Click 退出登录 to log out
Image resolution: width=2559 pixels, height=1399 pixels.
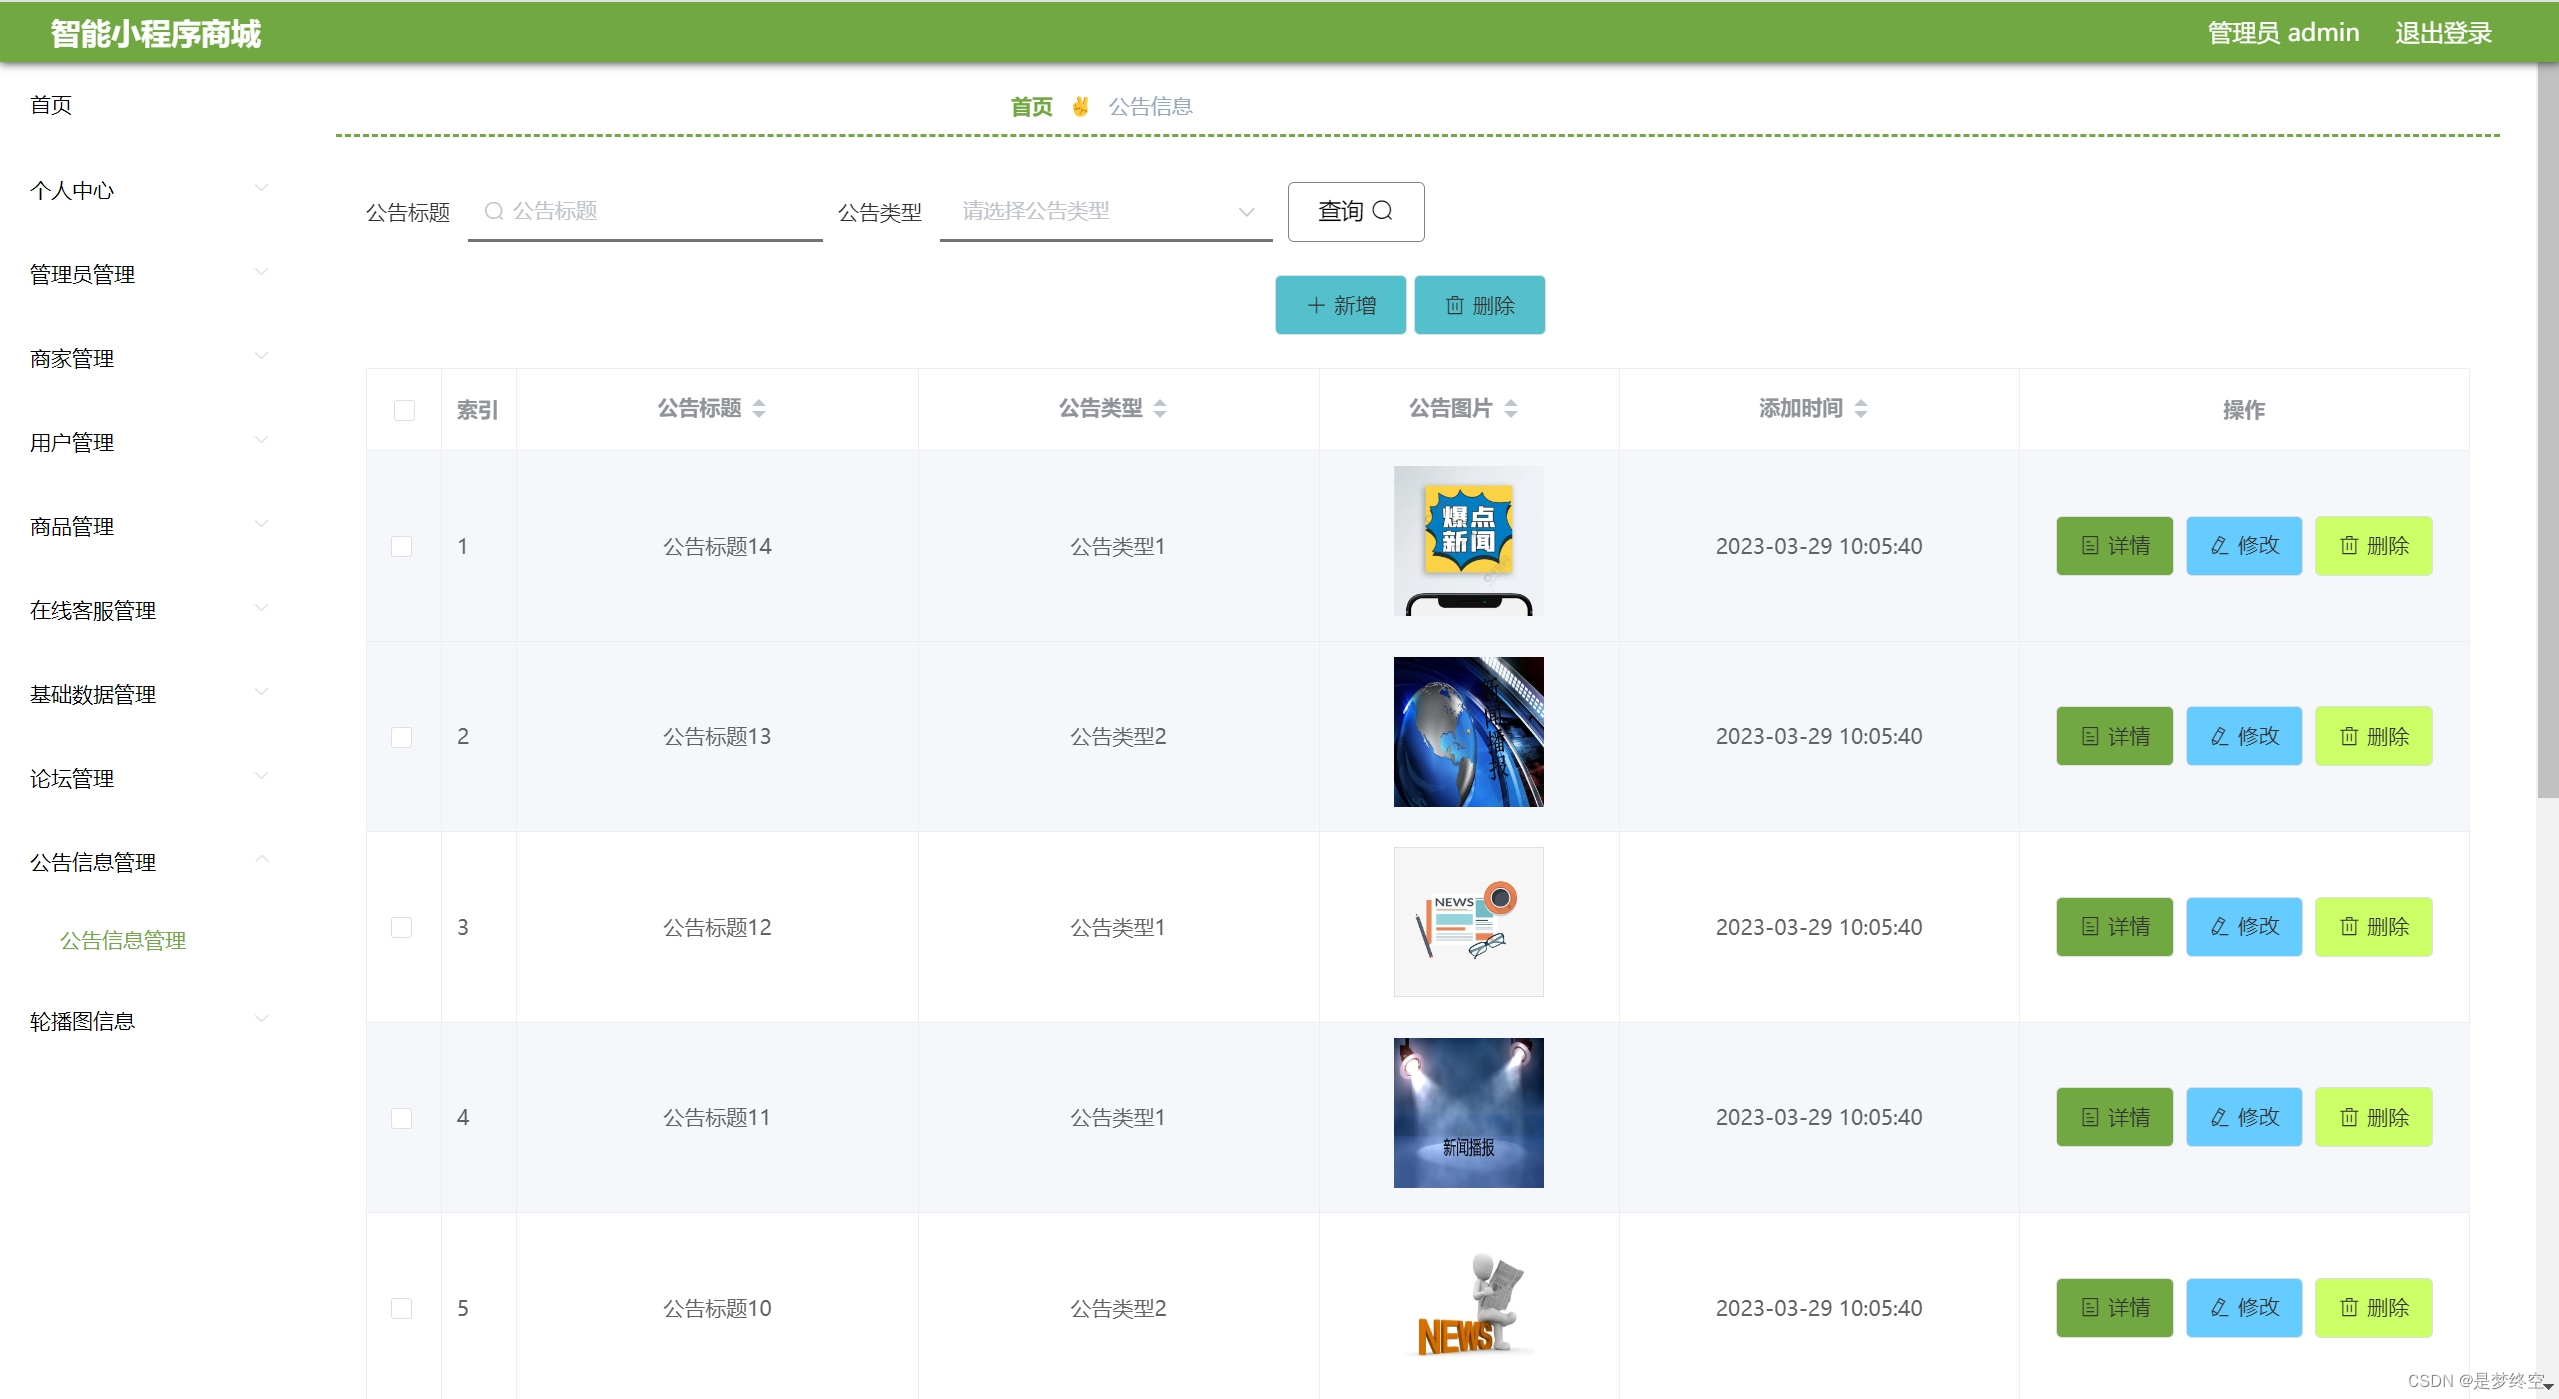coord(2443,33)
